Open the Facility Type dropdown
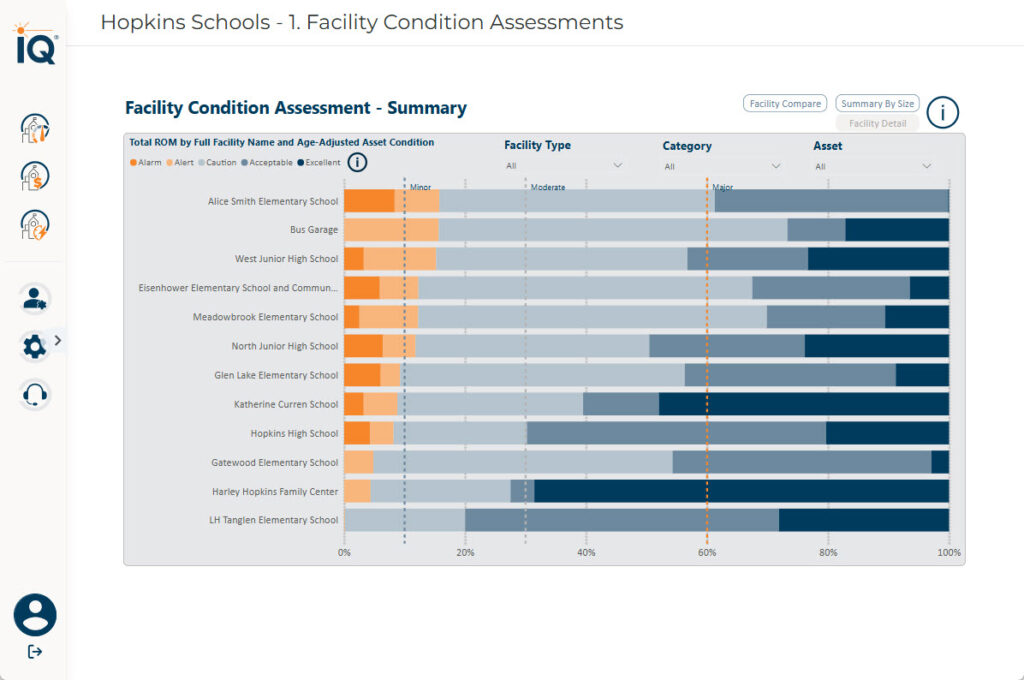 [x=564, y=166]
